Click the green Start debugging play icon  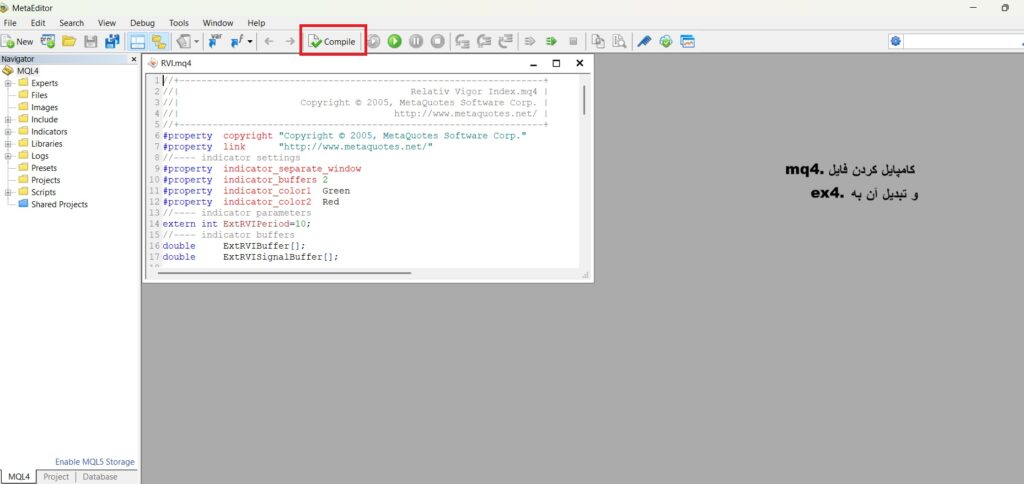tap(395, 41)
